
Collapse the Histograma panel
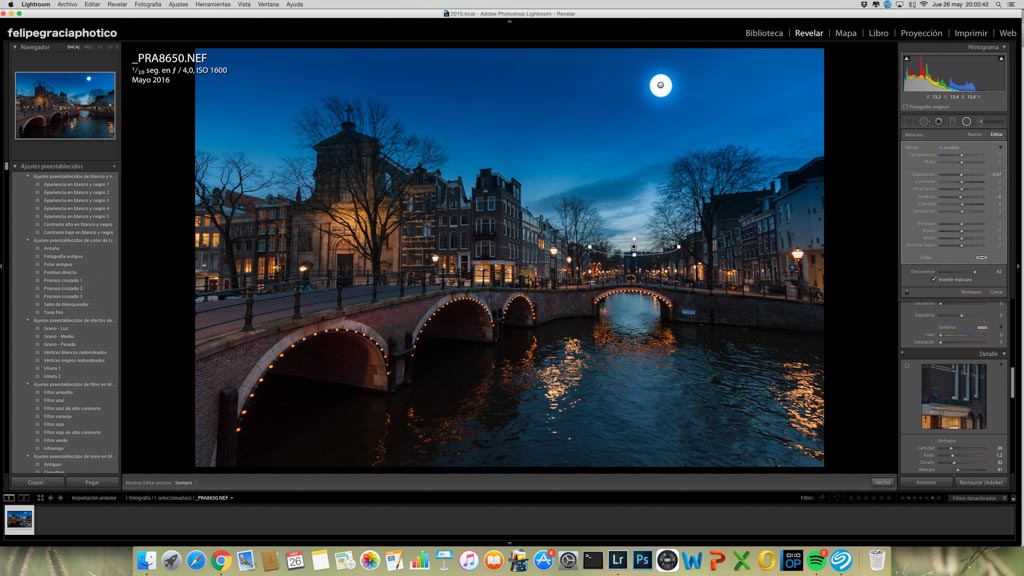[1003, 47]
